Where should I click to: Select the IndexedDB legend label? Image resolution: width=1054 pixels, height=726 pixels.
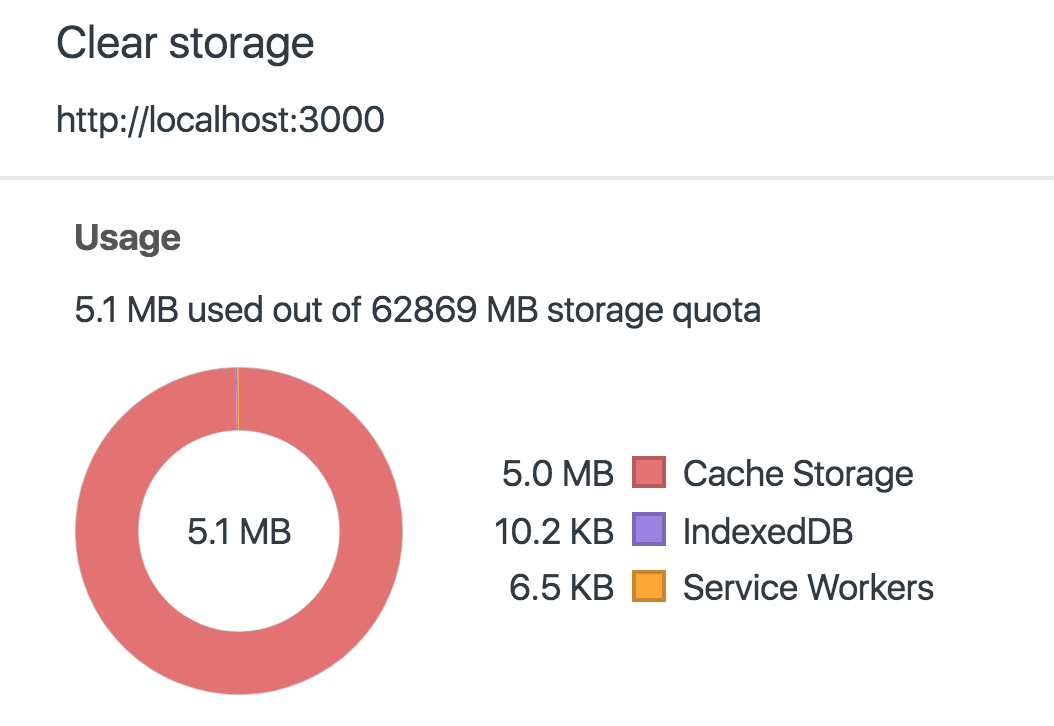click(x=768, y=531)
